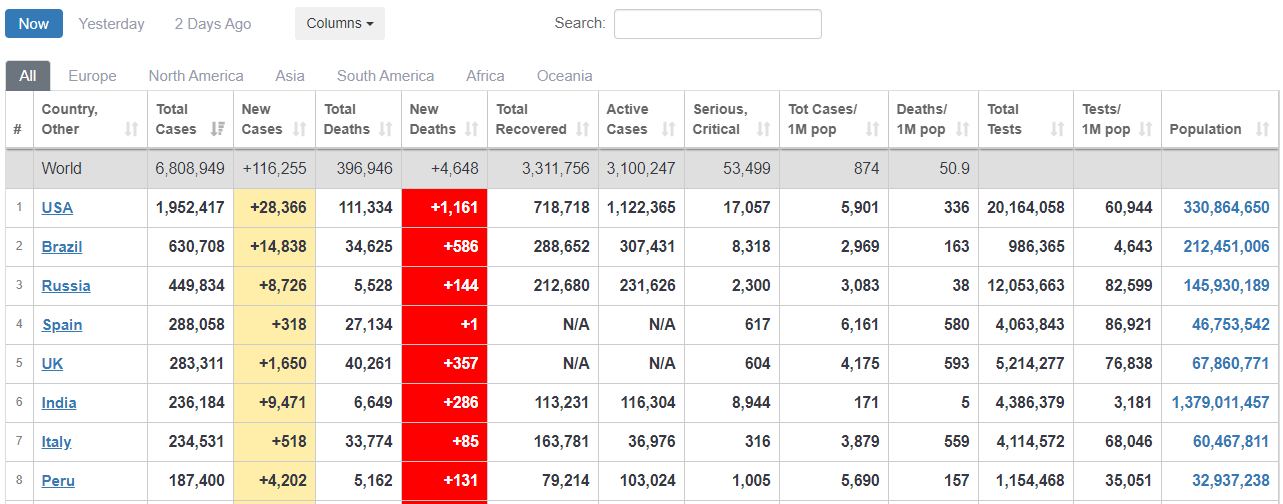
Task: Sort by Total Recovered arrows icon
Action: coord(583,129)
